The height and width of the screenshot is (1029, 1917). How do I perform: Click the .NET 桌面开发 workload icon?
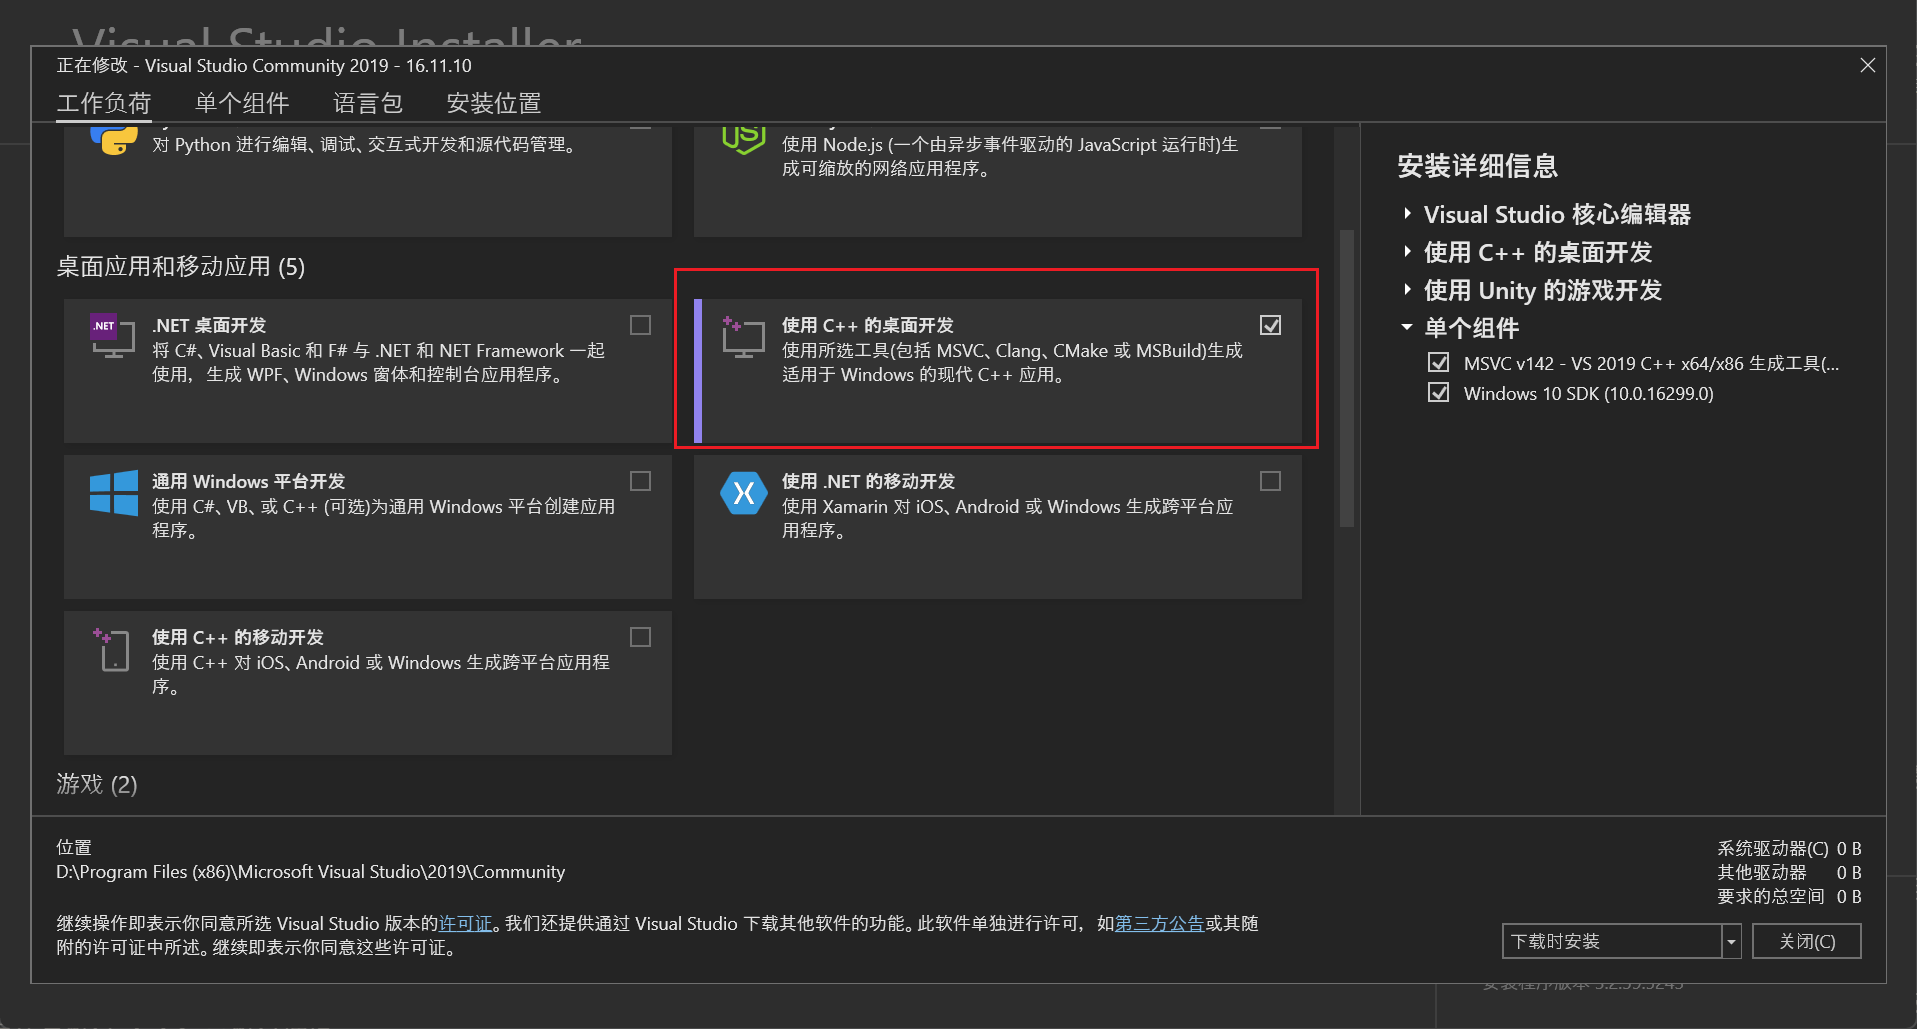pos(113,337)
